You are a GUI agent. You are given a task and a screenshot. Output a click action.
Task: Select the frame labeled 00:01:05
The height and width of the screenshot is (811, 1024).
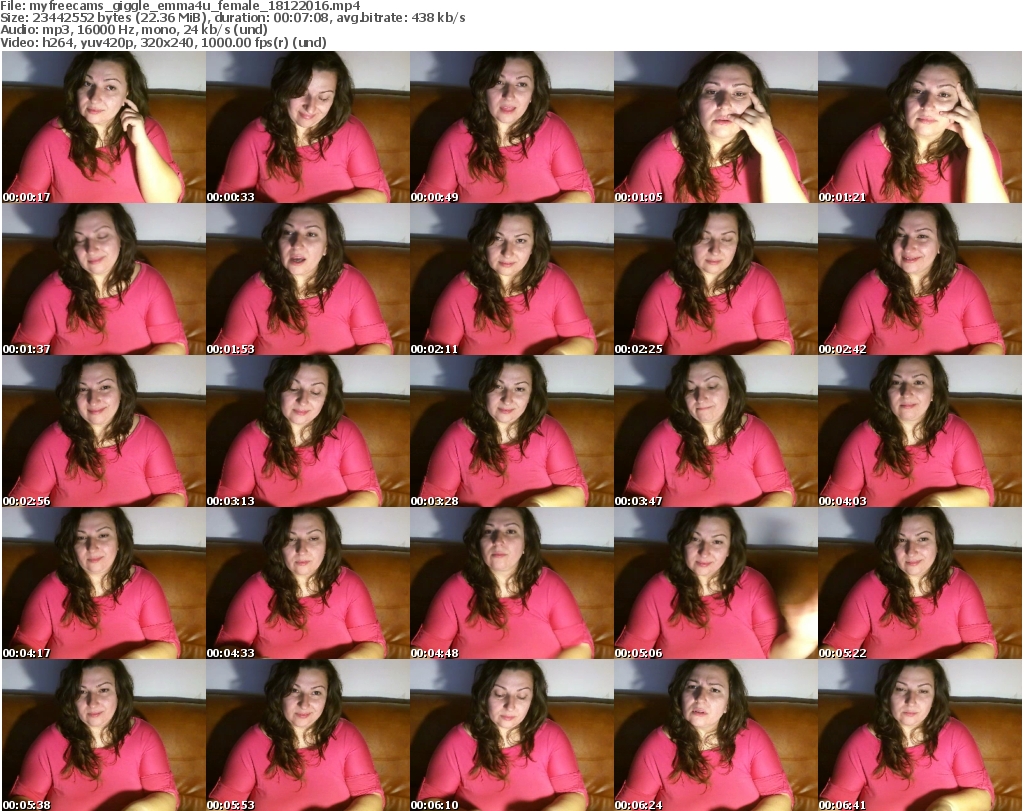[715, 127]
